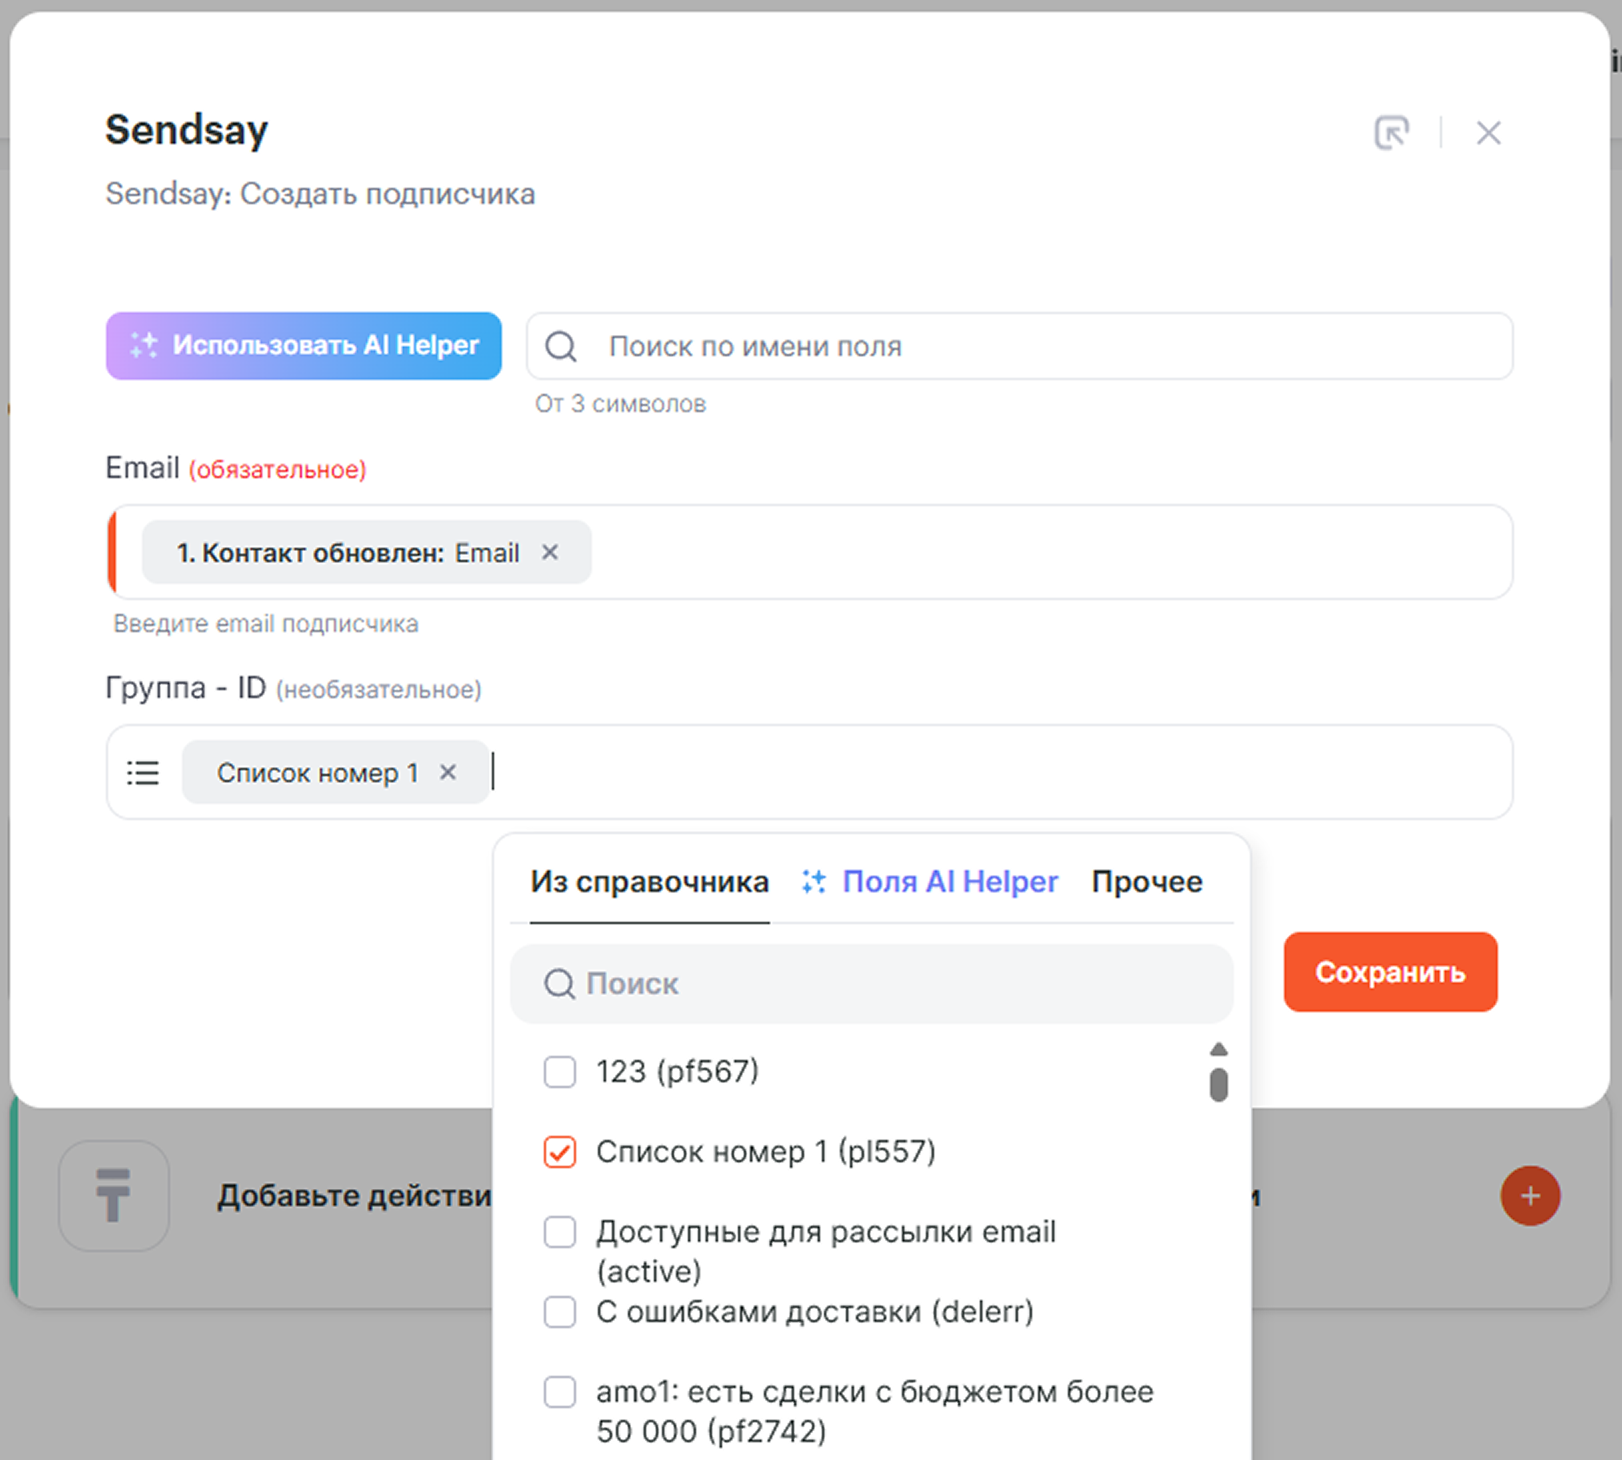The height and width of the screenshot is (1460, 1622).
Task: Click the list icon in Группа field
Action: [143, 773]
